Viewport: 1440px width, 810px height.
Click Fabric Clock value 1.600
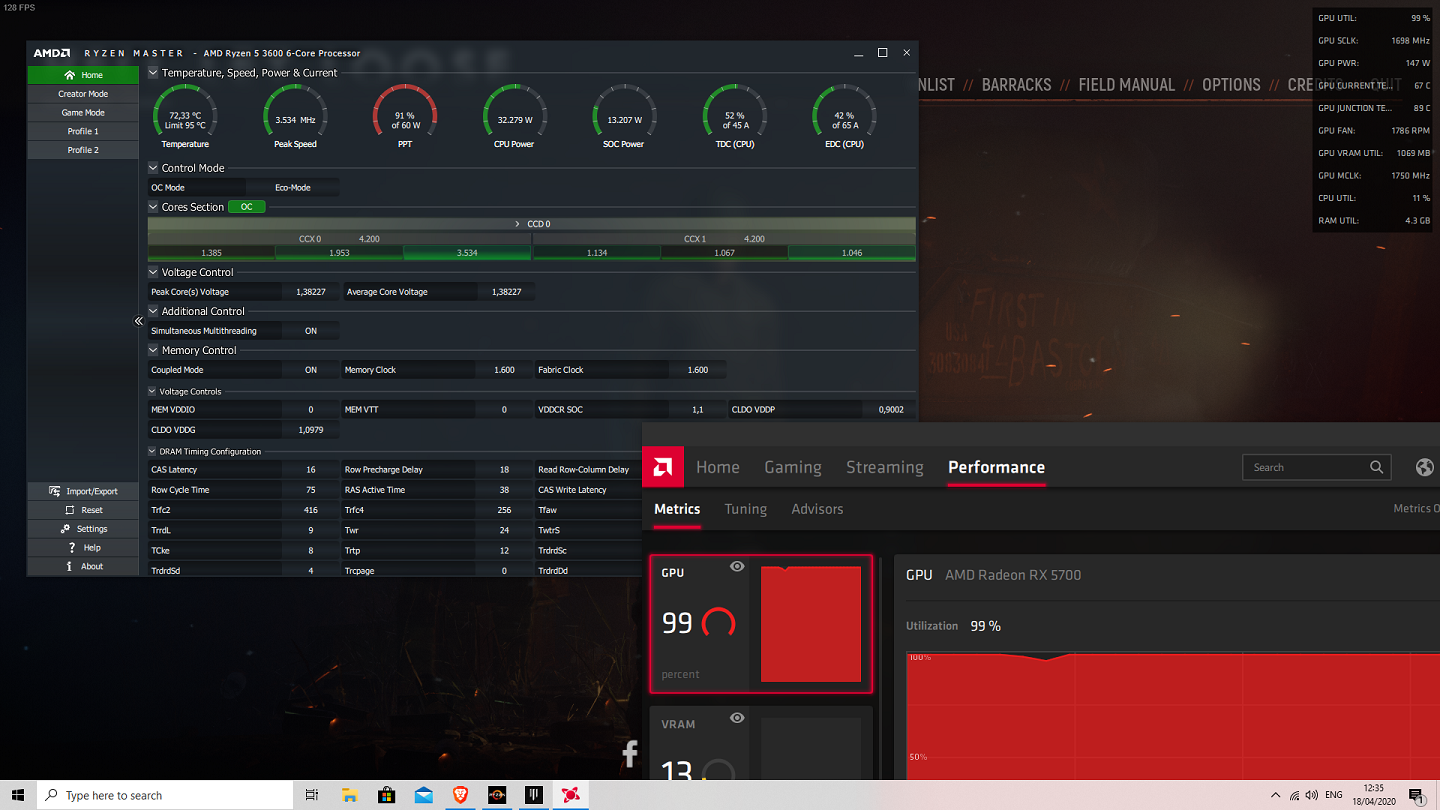698,370
